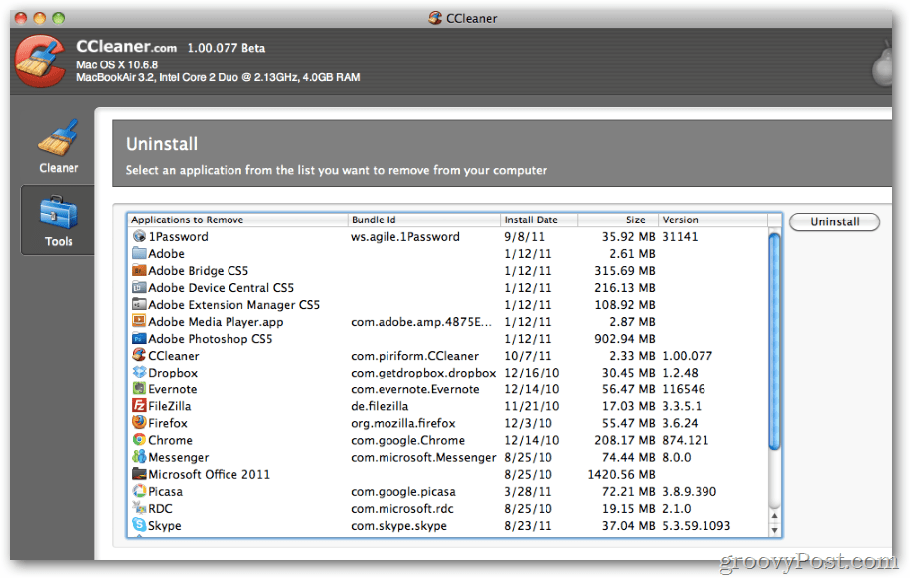Select the '10/7/11' install date
This screenshot has height=578, width=910.
[x=528, y=356]
